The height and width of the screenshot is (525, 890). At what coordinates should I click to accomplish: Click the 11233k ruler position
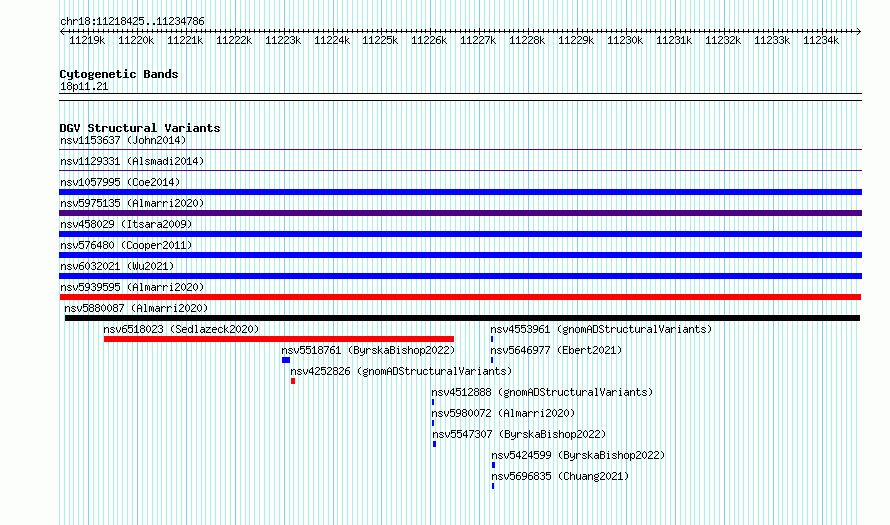point(772,40)
